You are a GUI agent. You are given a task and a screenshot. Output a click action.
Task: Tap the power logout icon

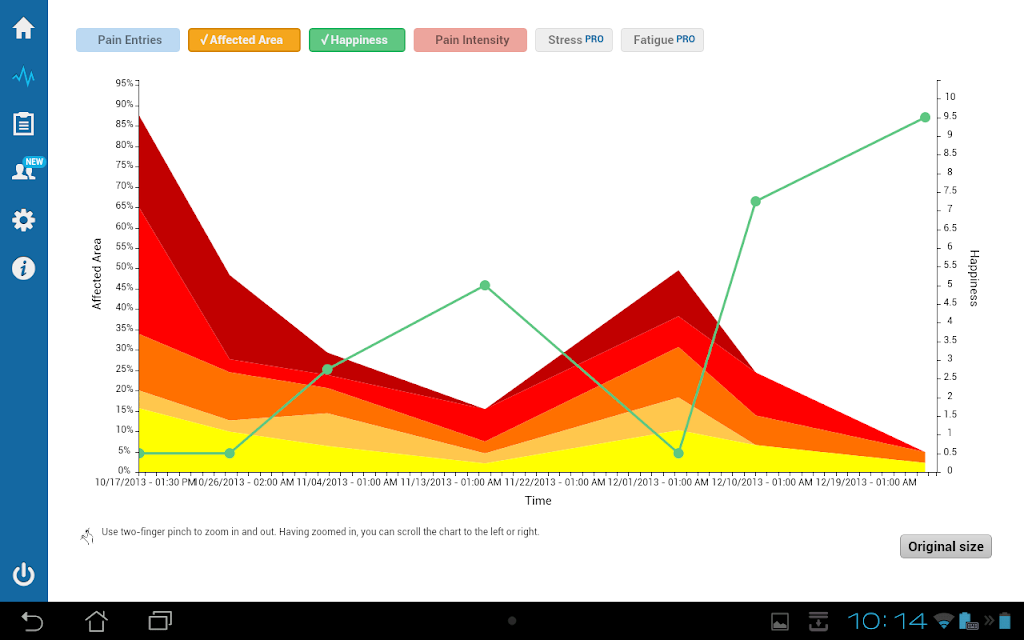(24, 574)
